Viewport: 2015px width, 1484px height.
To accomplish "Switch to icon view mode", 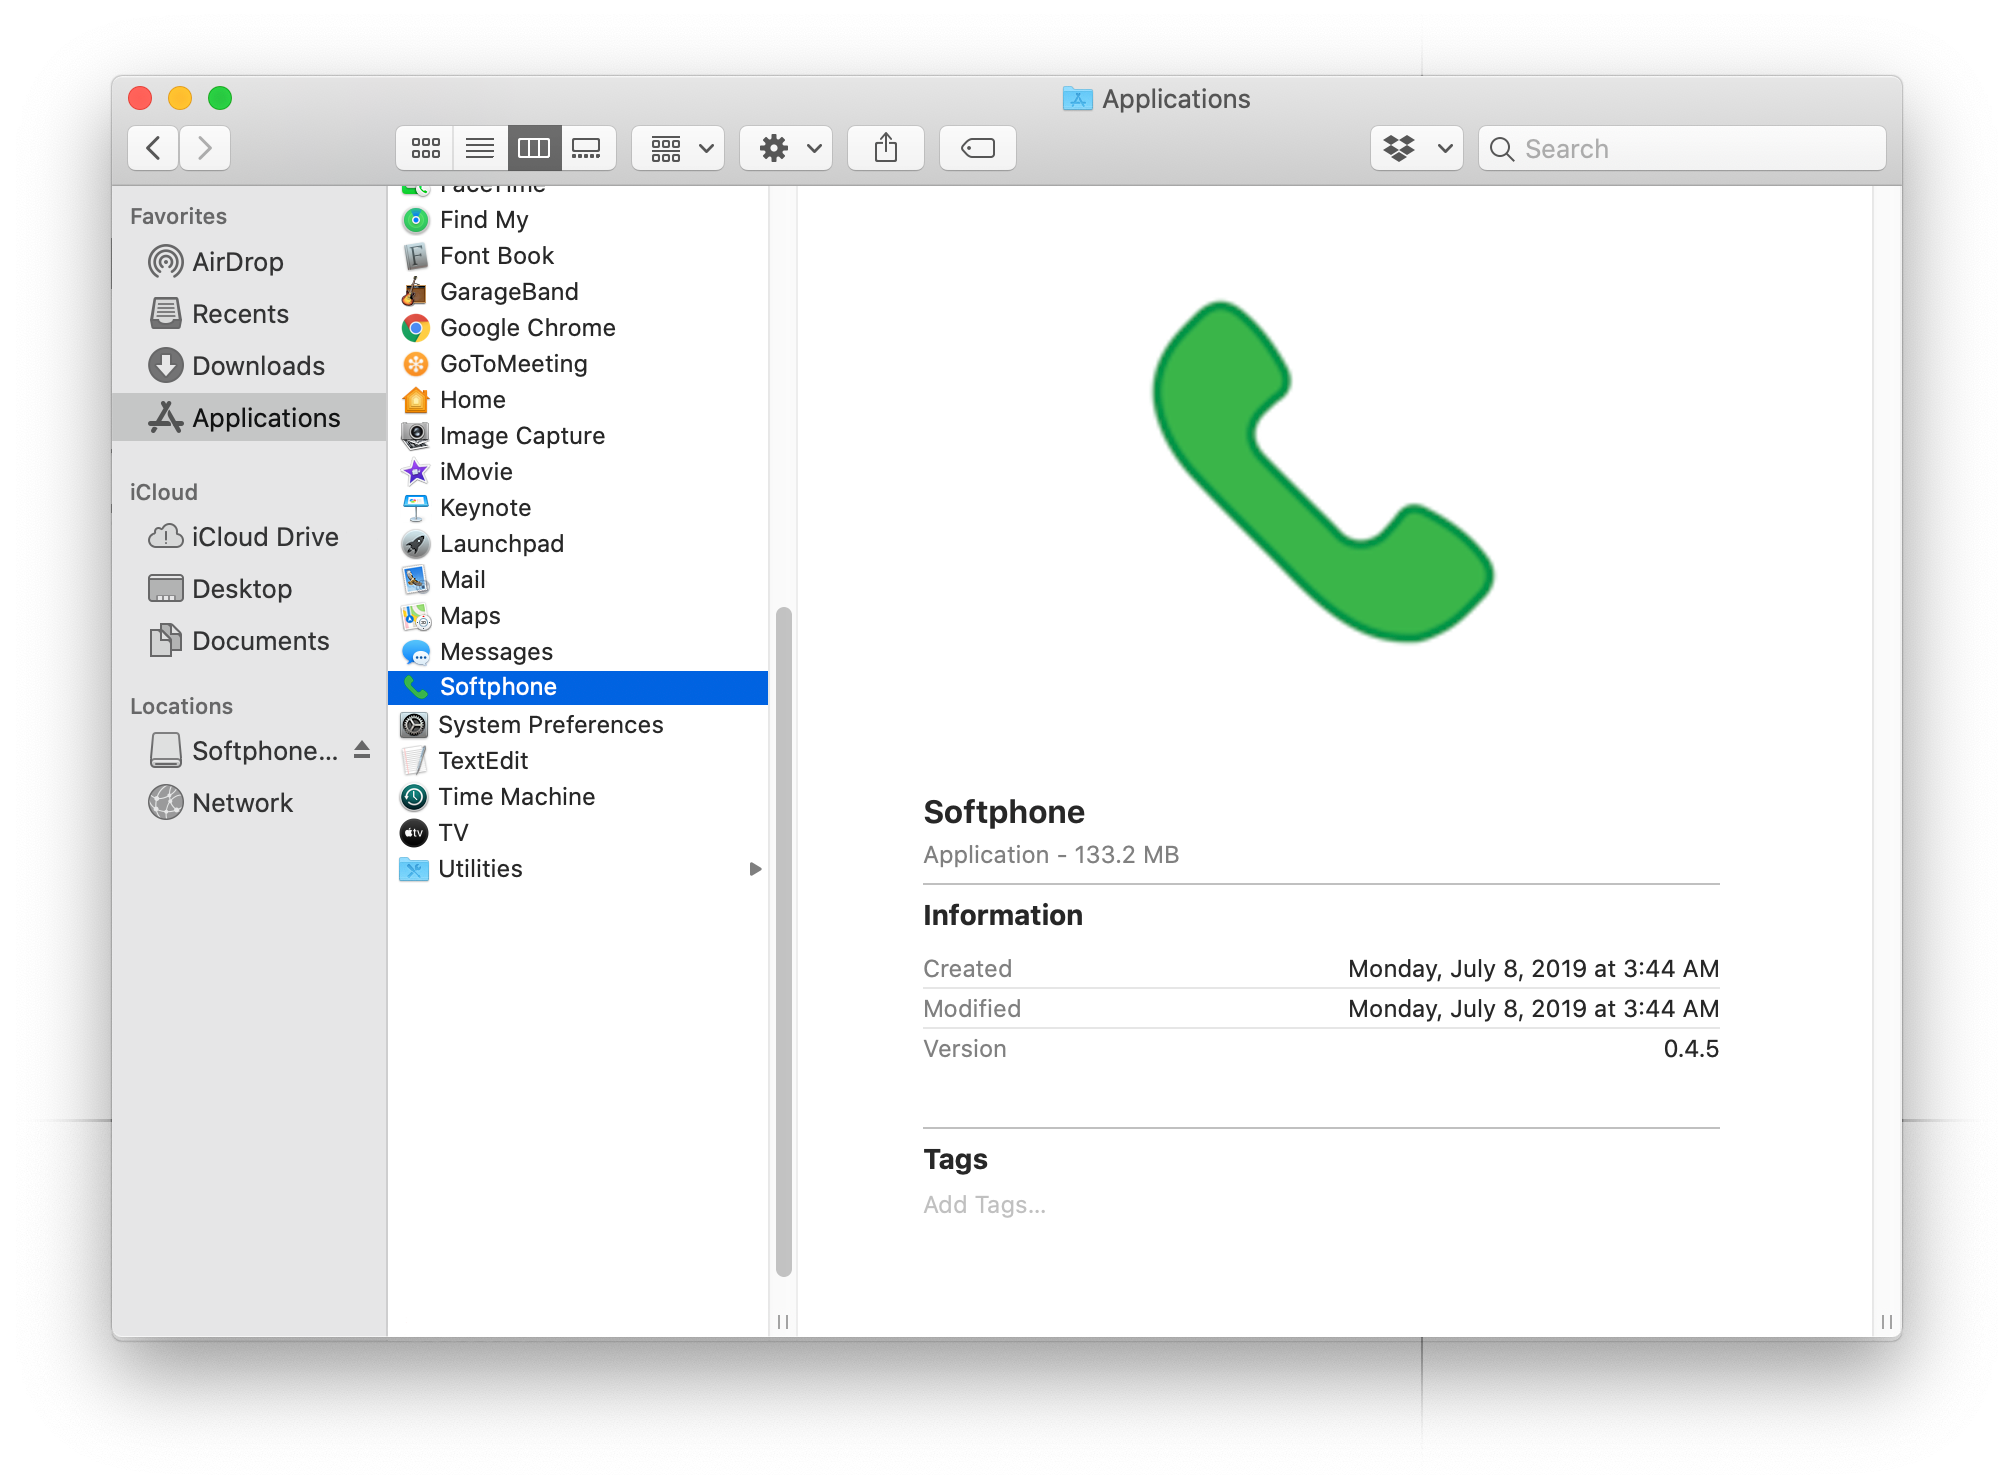I will click(x=425, y=148).
